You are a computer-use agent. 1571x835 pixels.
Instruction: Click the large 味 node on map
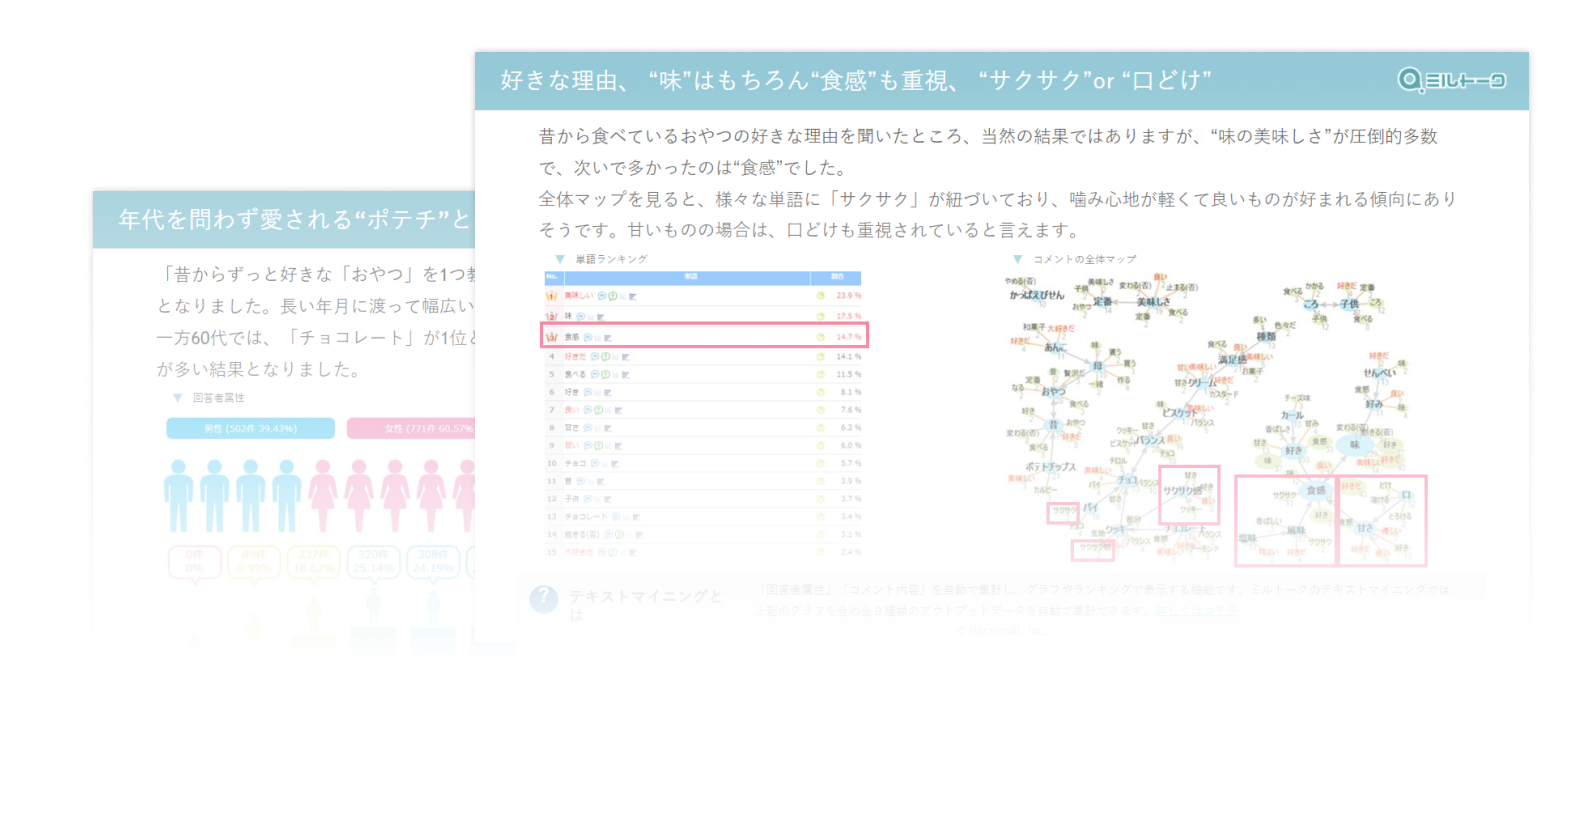pyautogui.click(x=1355, y=444)
